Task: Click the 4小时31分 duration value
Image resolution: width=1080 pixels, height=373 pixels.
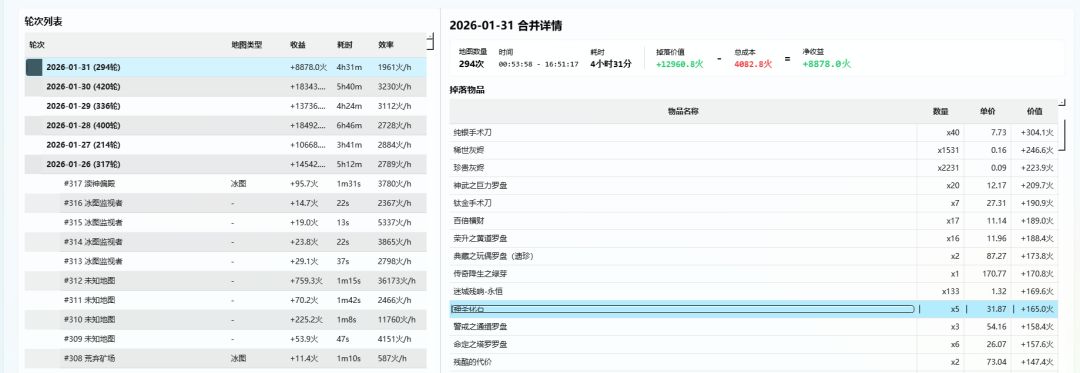Action: (x=611, y=64)
